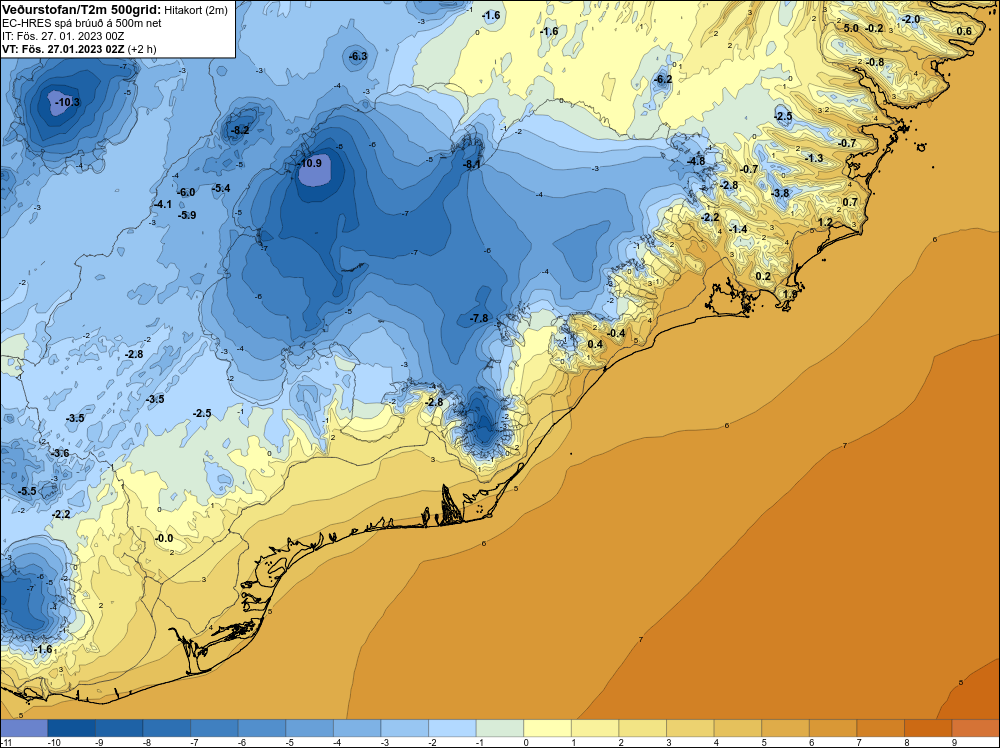Click the -1.3 temperature reading
The image size is (1000, 748).
(x=814, y=158)
